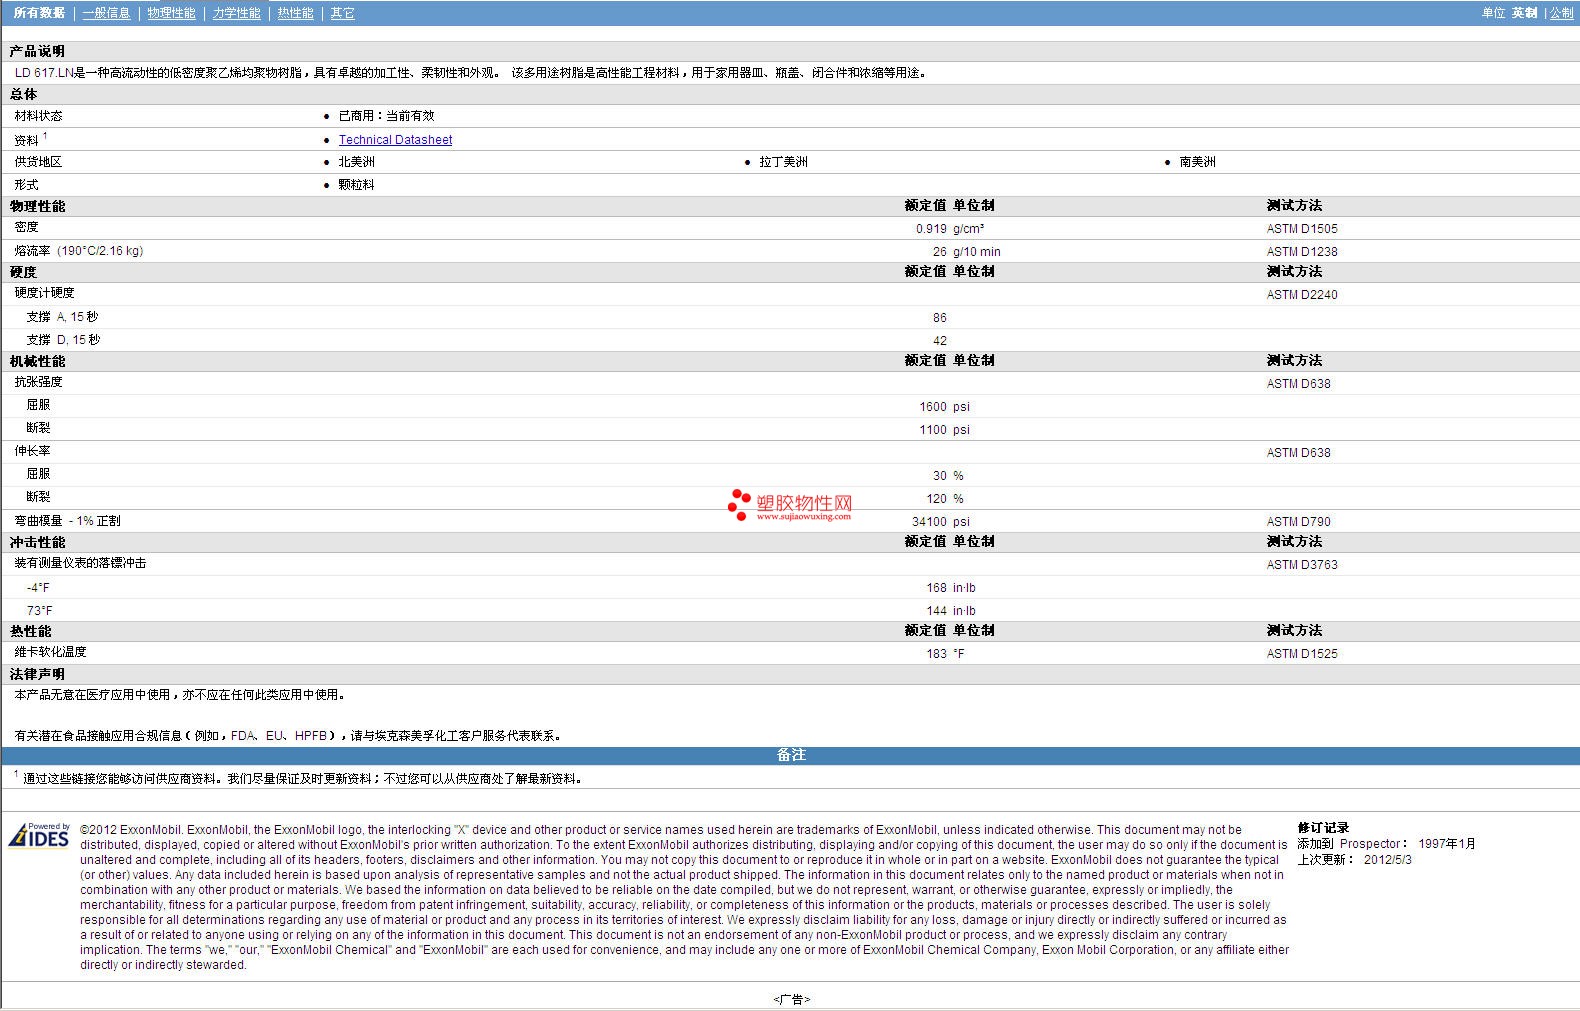This screenshot has height=1011, width=1580.
Task: Click the ASTM D1505 test method
Action: pos(1302,229)
